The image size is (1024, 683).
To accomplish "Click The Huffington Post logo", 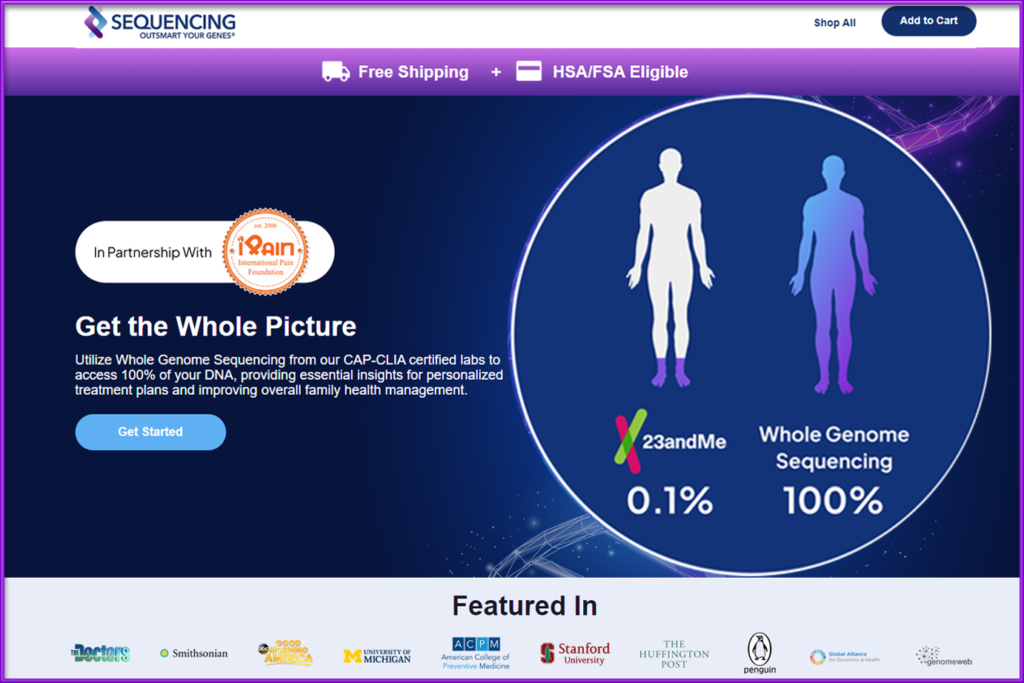I will pyautogui.click(x=673, y=651).
